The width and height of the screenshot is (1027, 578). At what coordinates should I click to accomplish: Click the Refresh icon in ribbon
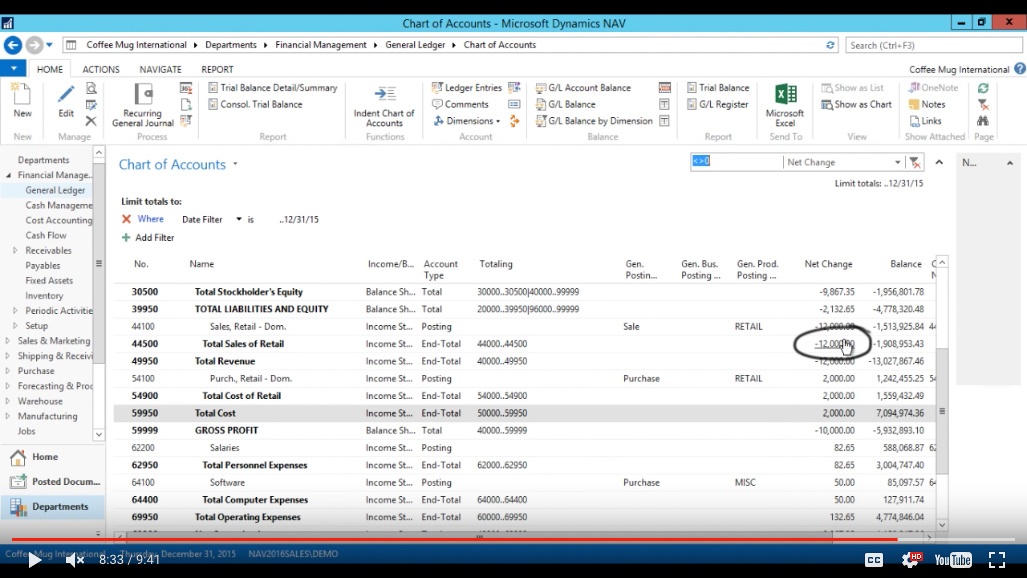tap(983, 88)
